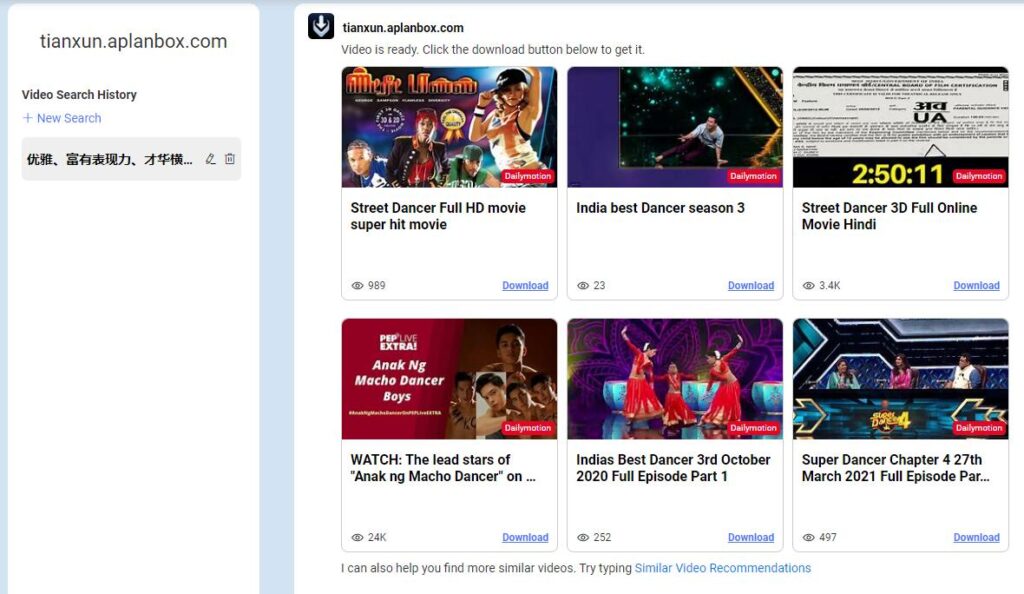Click title 'Super Dancer Chapter 4 27th March 2021'
Image resolution: width=1024 pixels, height=594 pixels.
(895, 468)
